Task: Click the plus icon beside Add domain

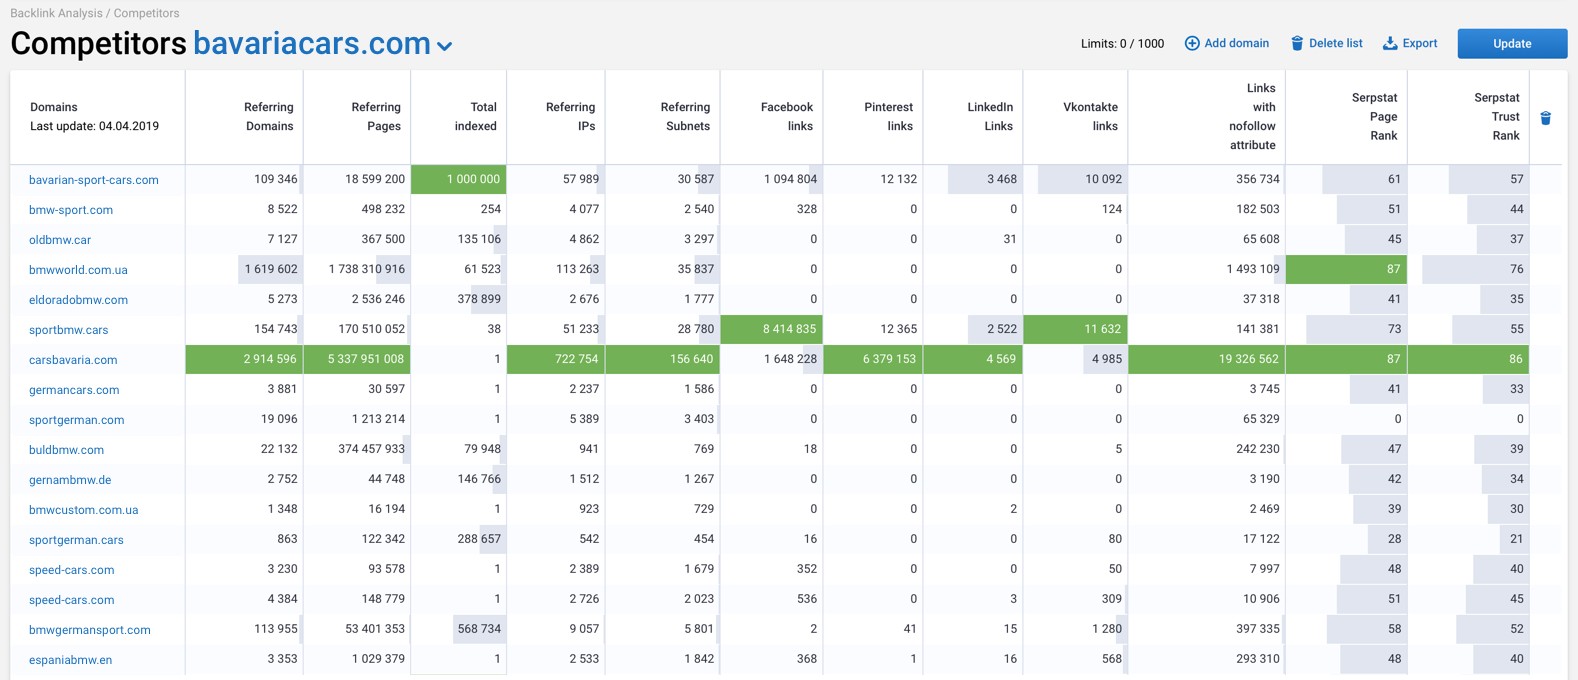Action: (x=1192, y=43)
